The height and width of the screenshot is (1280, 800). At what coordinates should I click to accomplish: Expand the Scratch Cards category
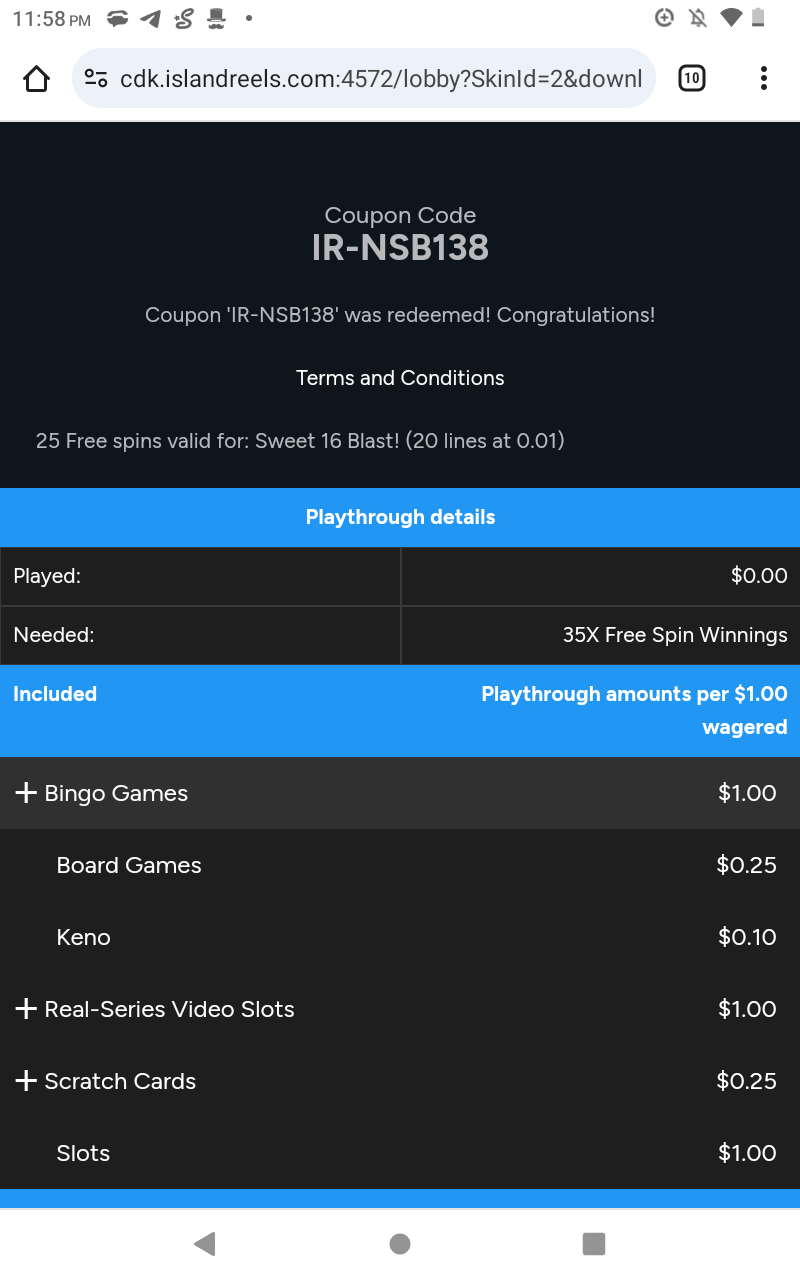pos(26,1081)
